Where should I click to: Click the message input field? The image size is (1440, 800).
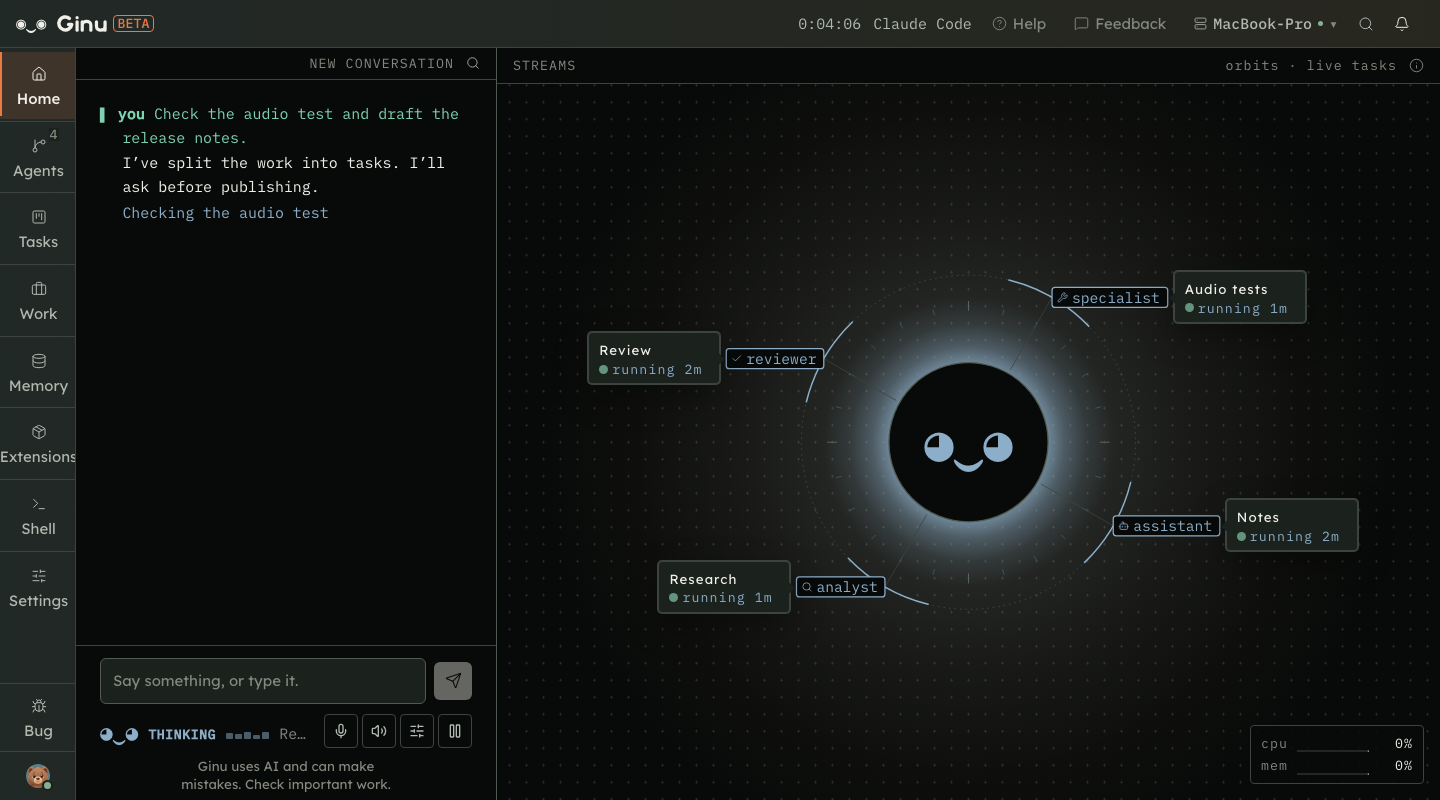pos(263,680)
